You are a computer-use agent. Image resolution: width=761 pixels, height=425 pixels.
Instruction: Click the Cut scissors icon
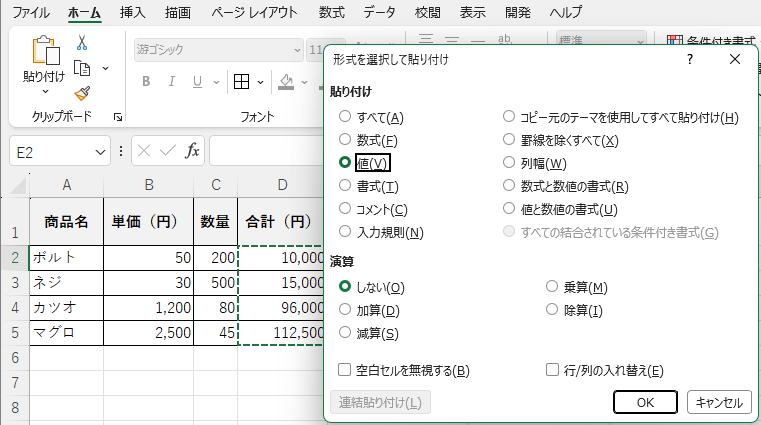(82, 42)
